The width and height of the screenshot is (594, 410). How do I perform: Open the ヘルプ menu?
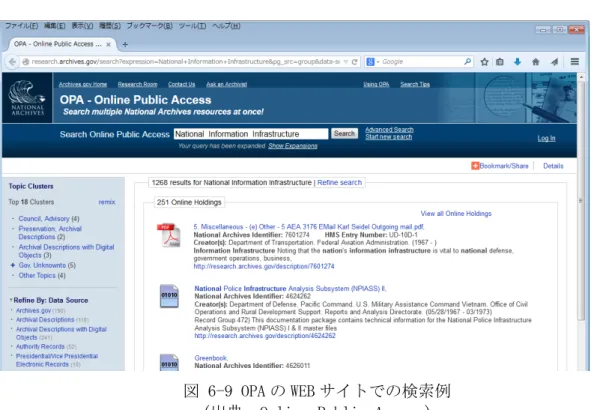point(226,26)
